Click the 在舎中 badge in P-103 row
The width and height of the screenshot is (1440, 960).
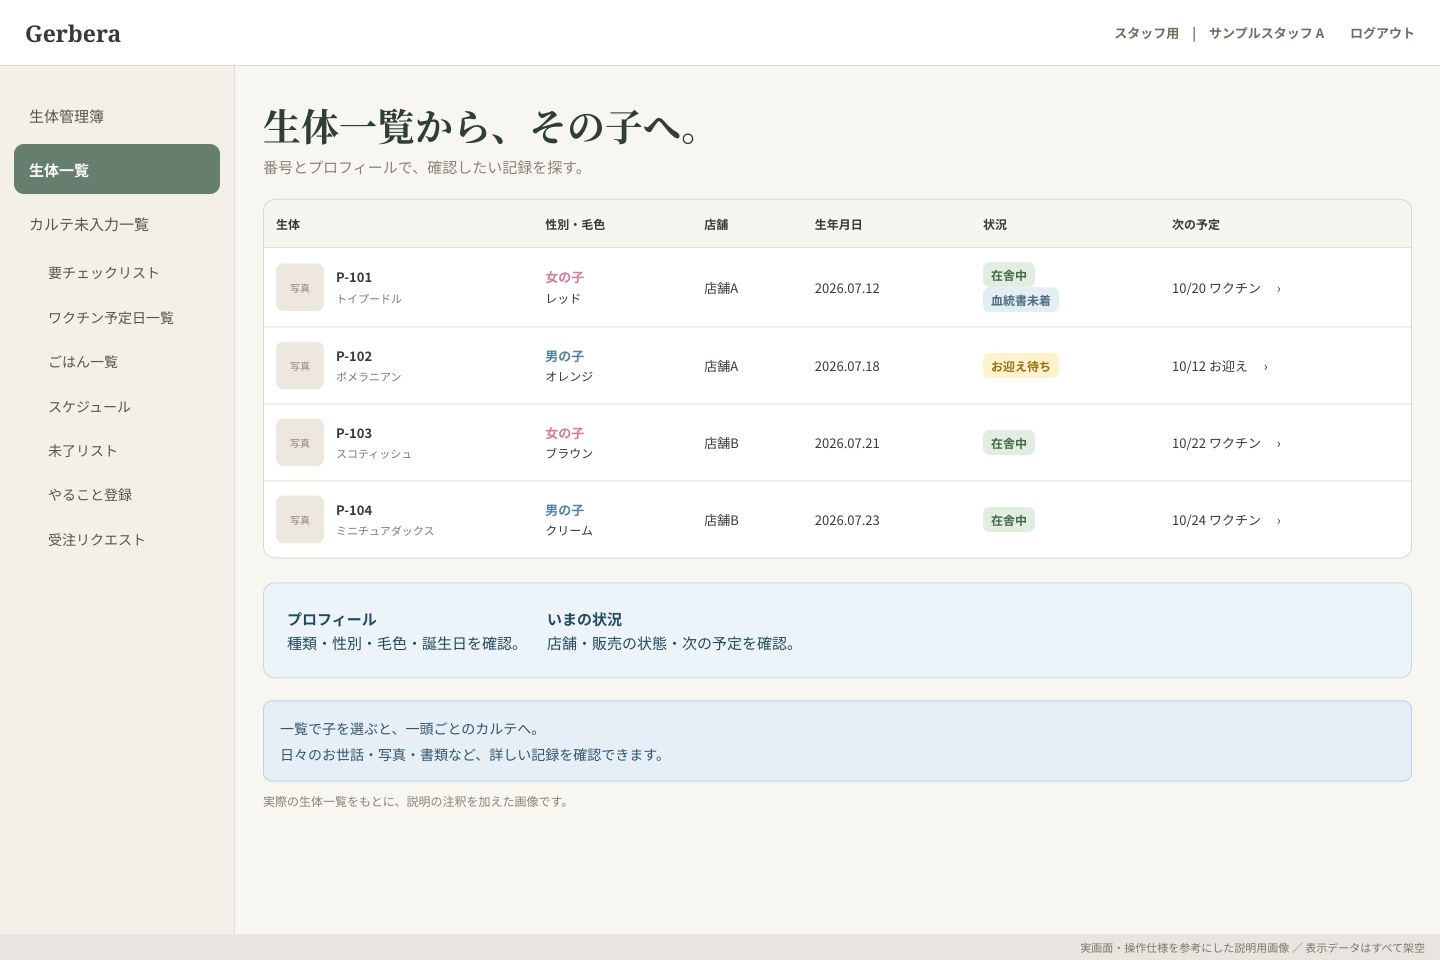point(1009,443)
